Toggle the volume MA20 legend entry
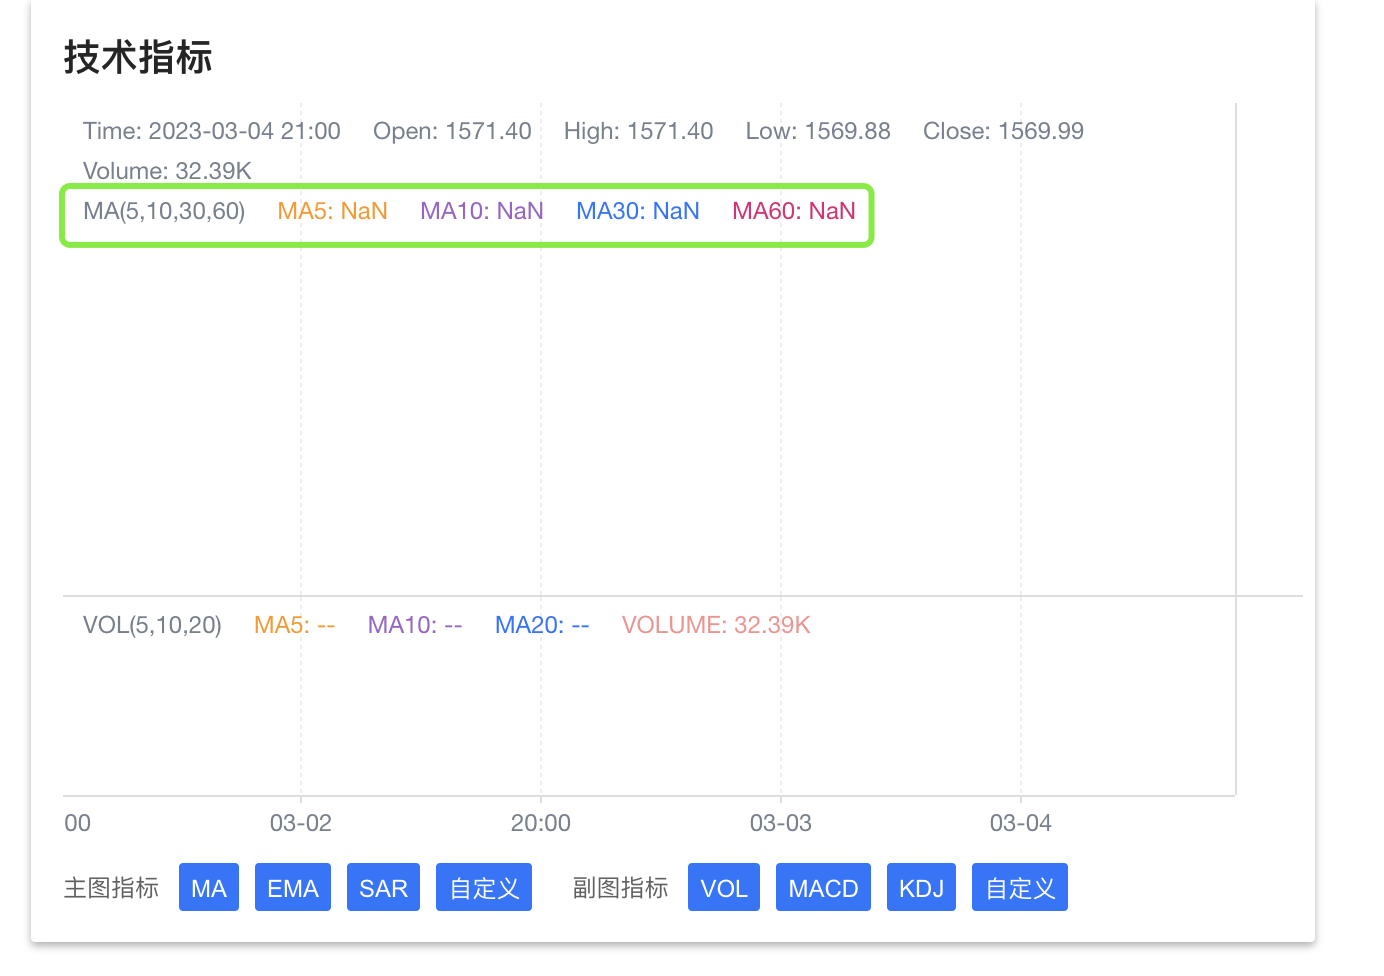 pos(541,624)
